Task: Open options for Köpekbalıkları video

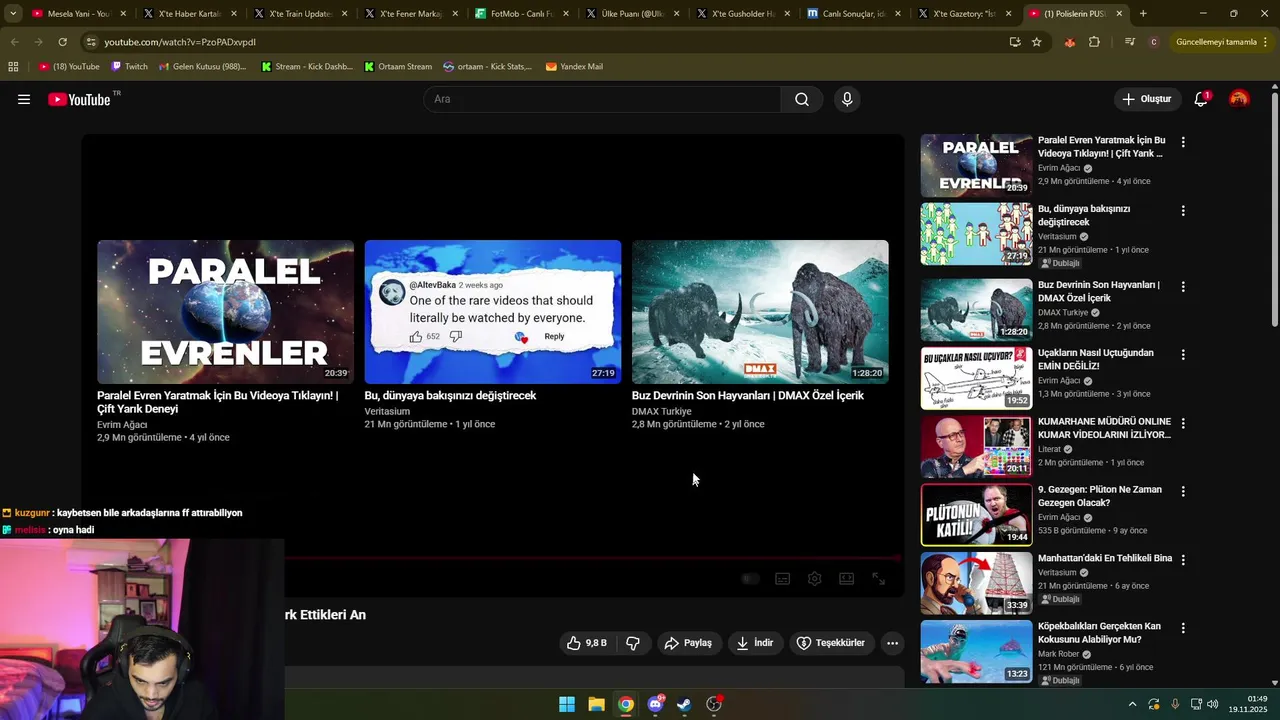Action: (1183, 628)
